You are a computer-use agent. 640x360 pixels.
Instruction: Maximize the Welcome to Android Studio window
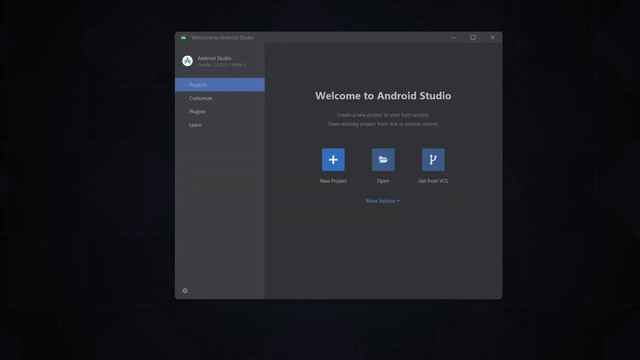473,38
